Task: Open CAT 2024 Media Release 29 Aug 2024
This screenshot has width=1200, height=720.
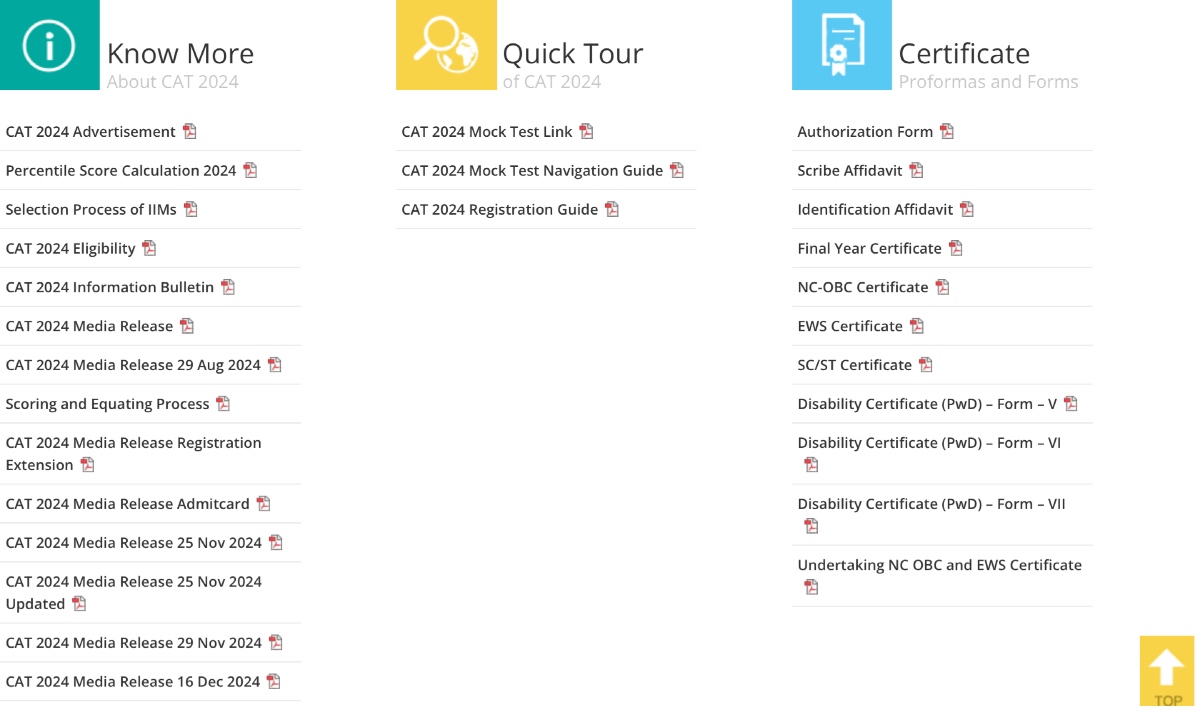Action: click(133, 366)
